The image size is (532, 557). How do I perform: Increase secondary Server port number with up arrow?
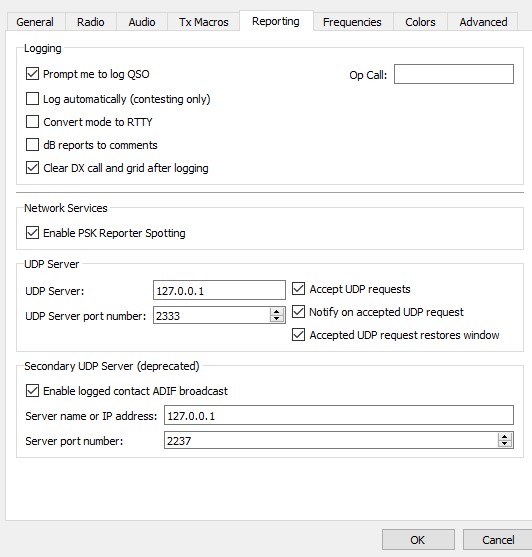pos(505,437)
